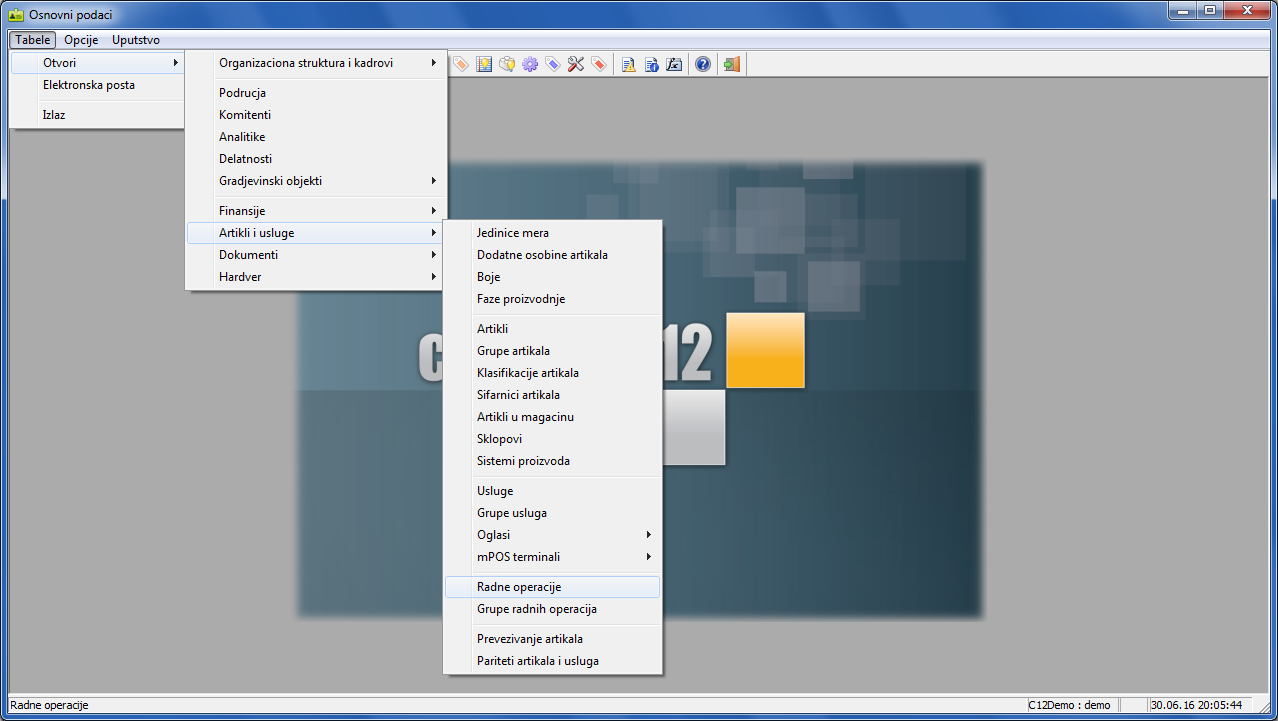Click the blocks with light bulb icon
Screen dimensions: 1278x721
click(x=507, y=64)
